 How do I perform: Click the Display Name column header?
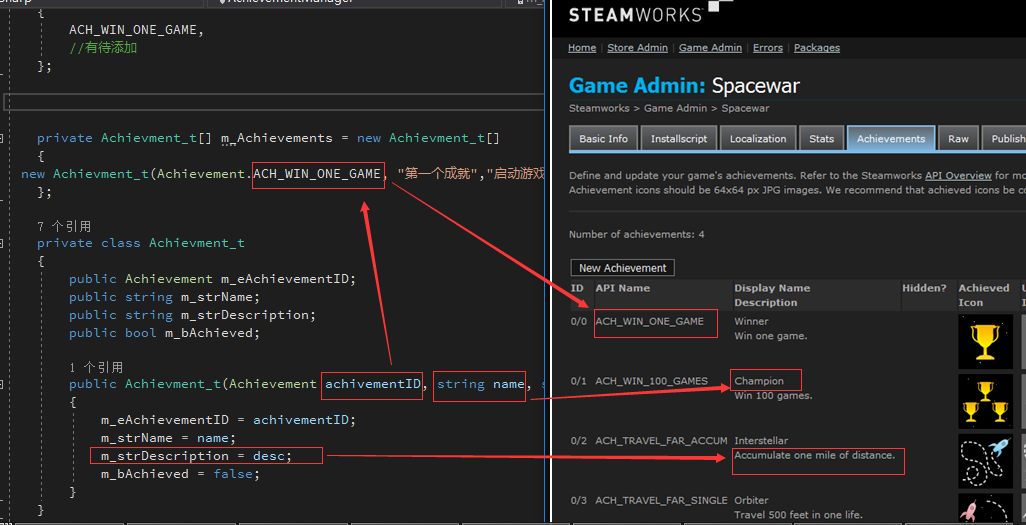click(772, 288)
